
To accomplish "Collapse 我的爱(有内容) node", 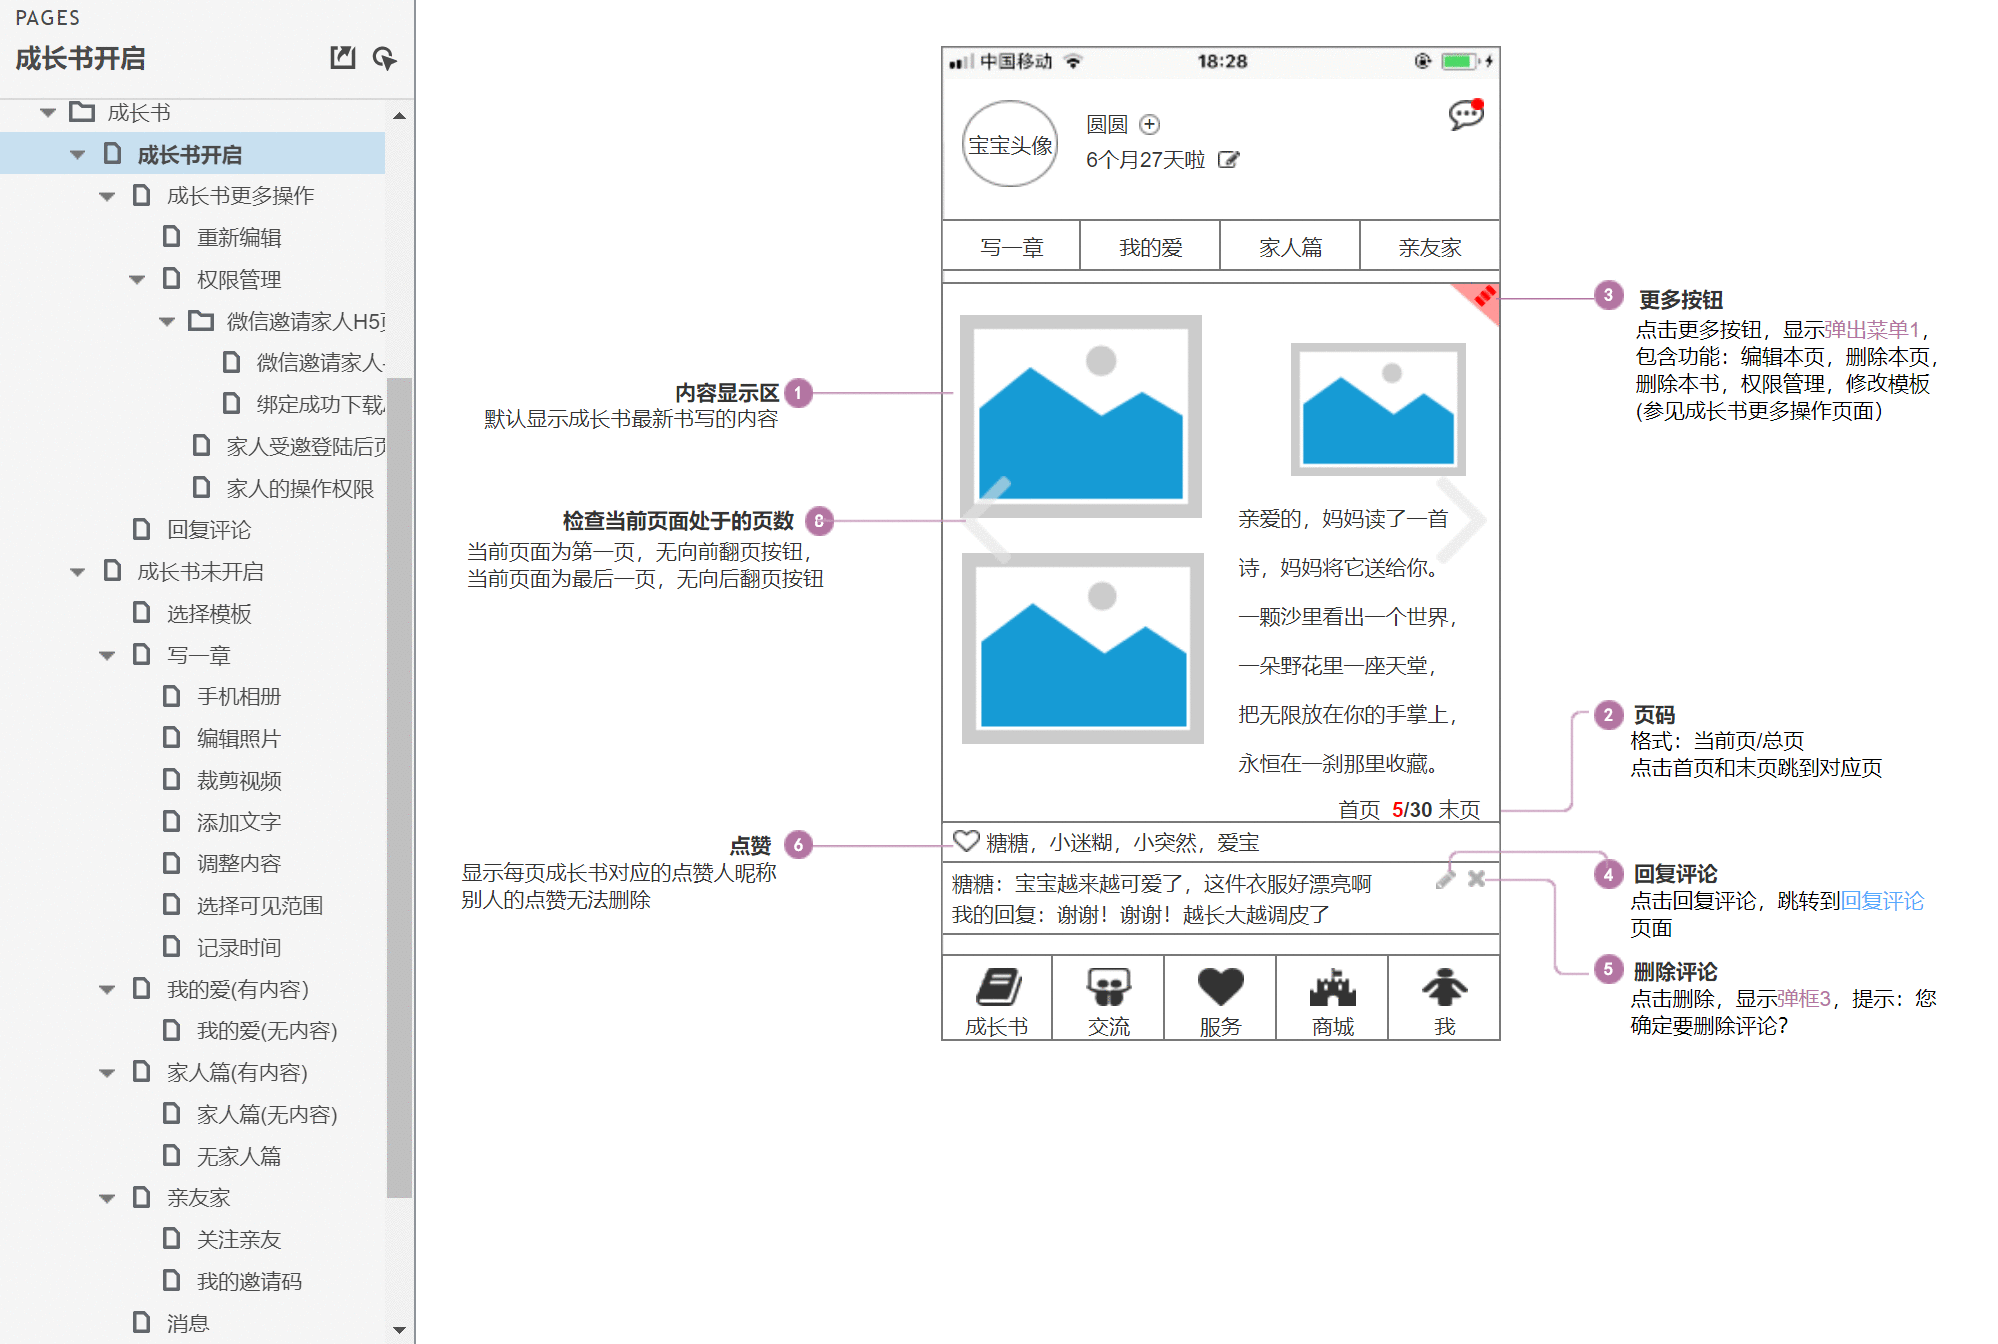I will [107, 990].
